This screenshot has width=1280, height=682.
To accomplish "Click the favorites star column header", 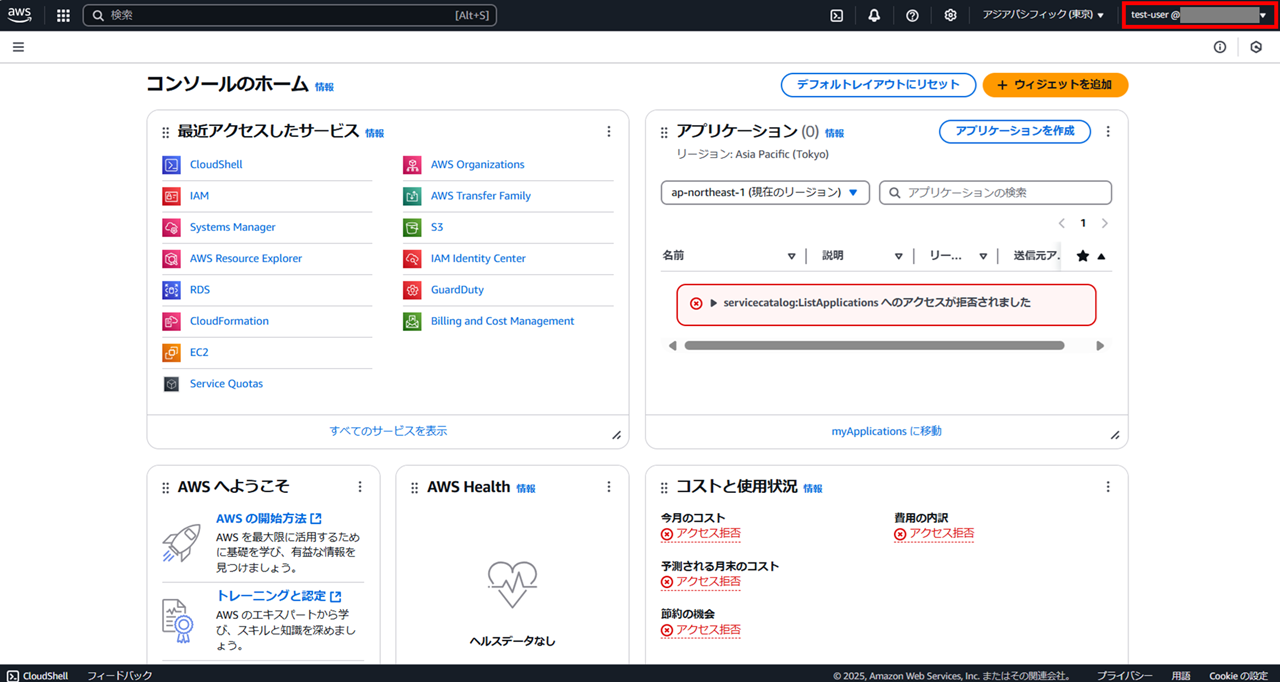I will 1083,256.
